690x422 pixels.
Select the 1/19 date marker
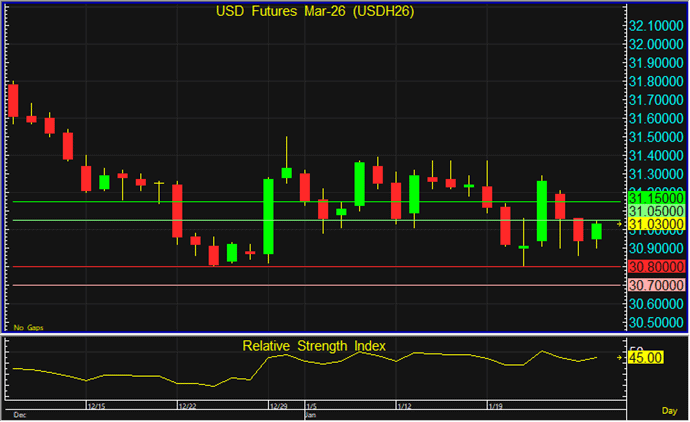pos(495,406)
